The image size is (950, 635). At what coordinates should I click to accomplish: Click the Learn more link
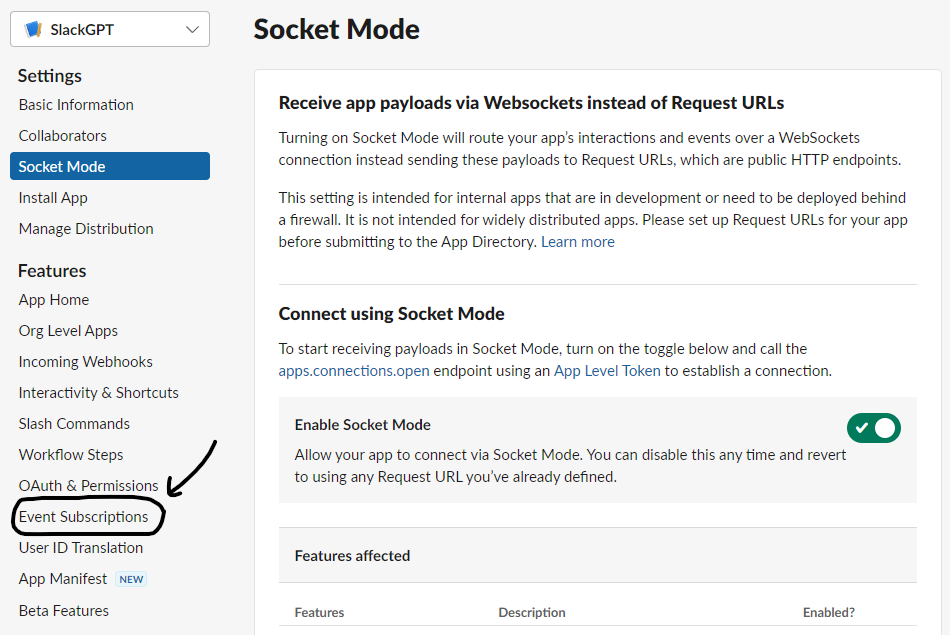pos(578,242)
